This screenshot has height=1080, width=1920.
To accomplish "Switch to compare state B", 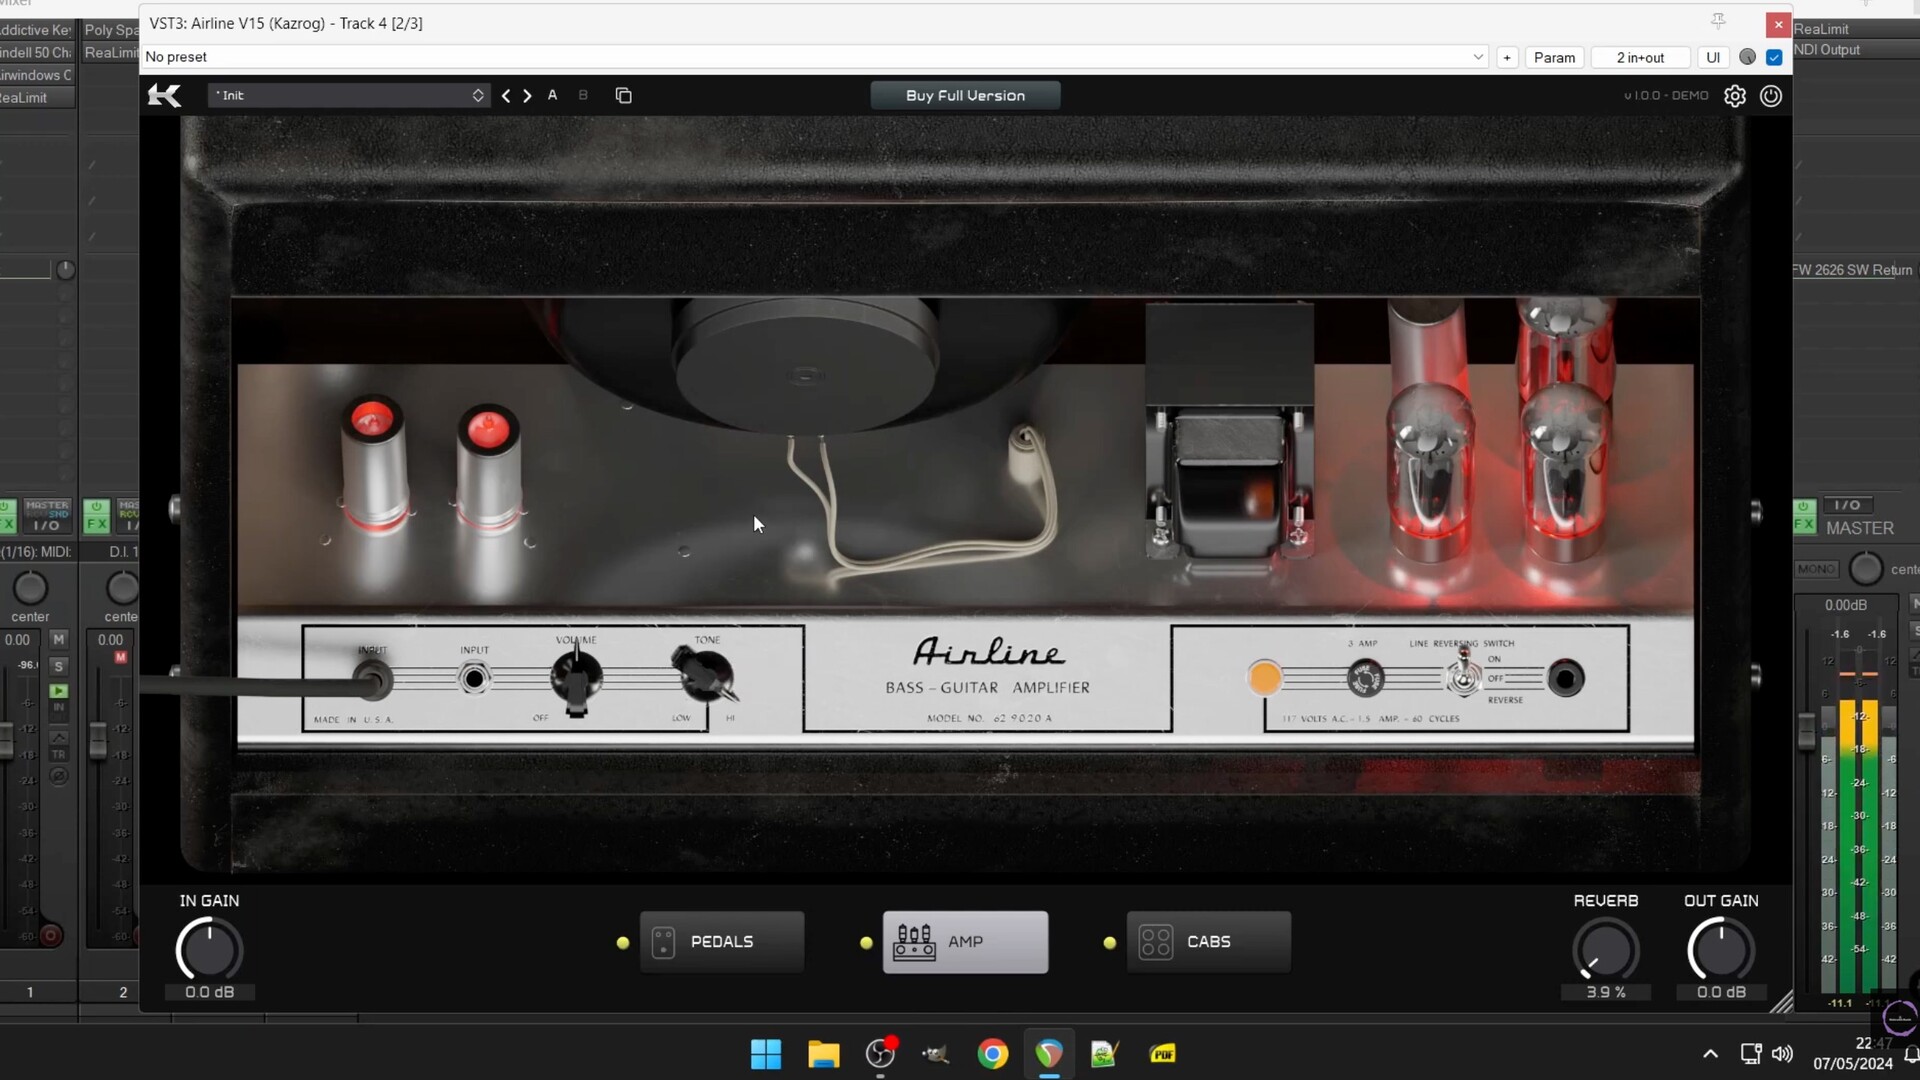I will click(583, 95).
